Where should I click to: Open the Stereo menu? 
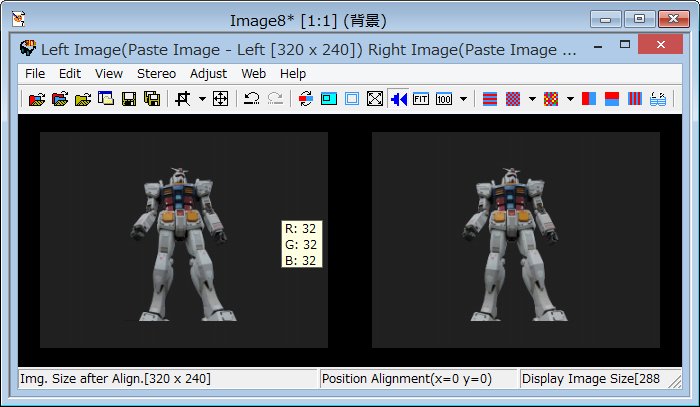point(156,74)
